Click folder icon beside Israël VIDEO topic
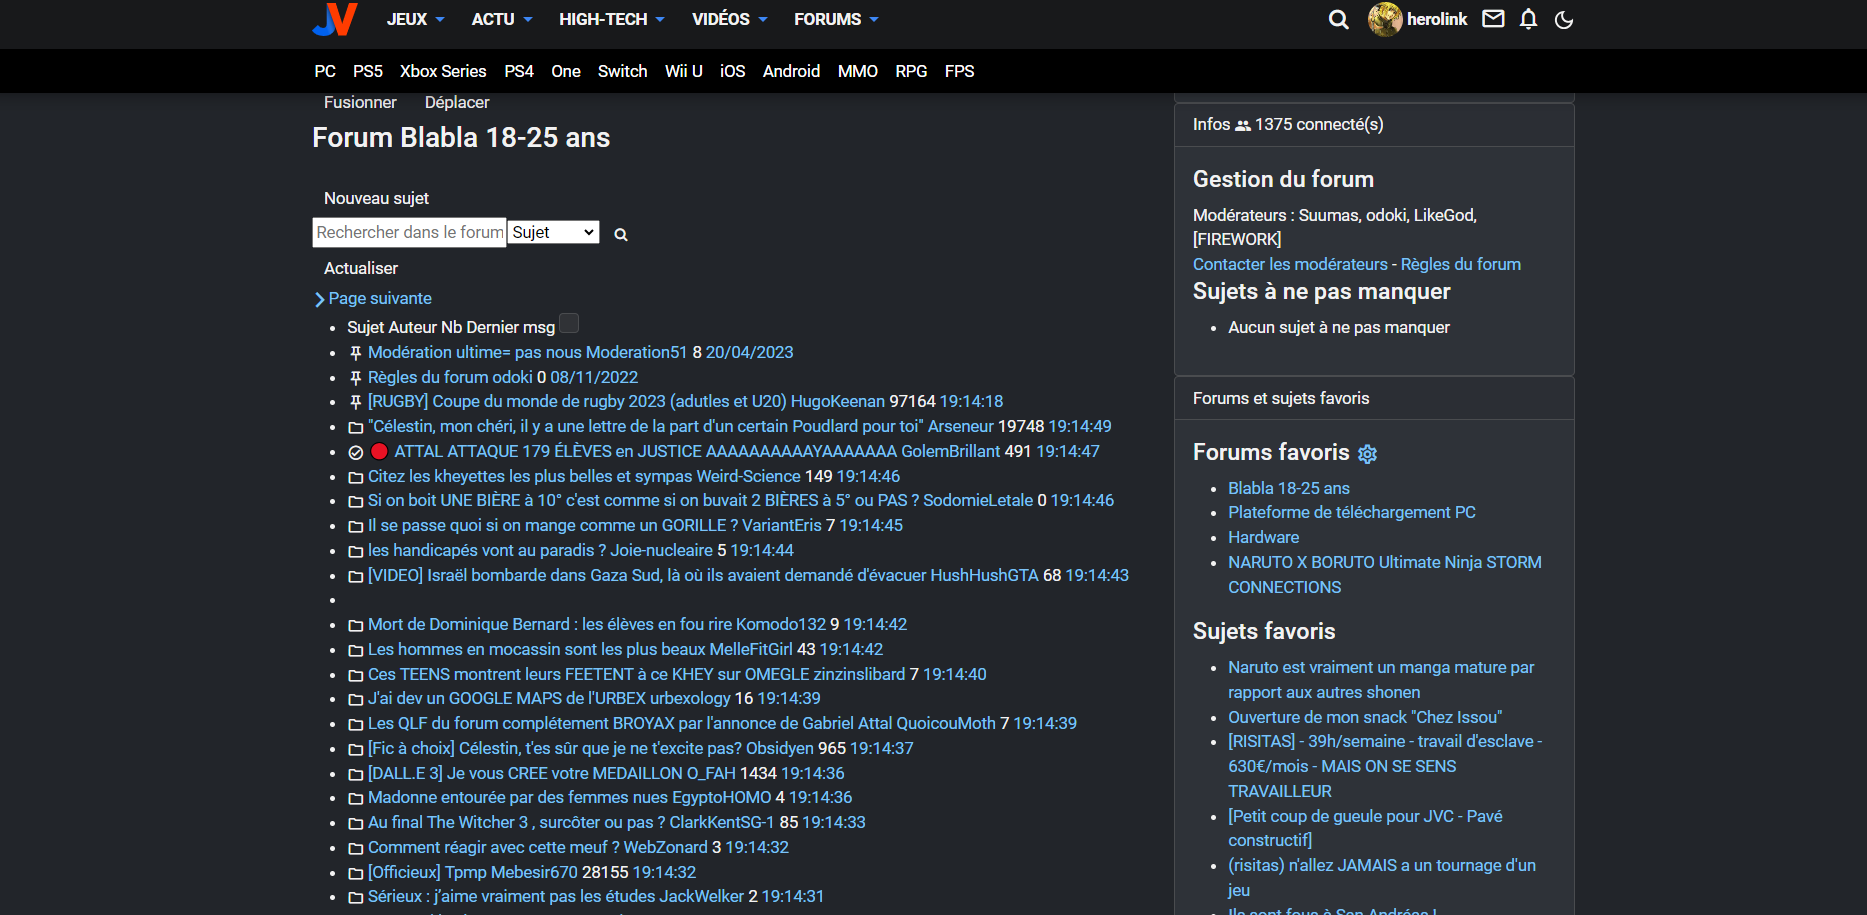 coord(355,576)
